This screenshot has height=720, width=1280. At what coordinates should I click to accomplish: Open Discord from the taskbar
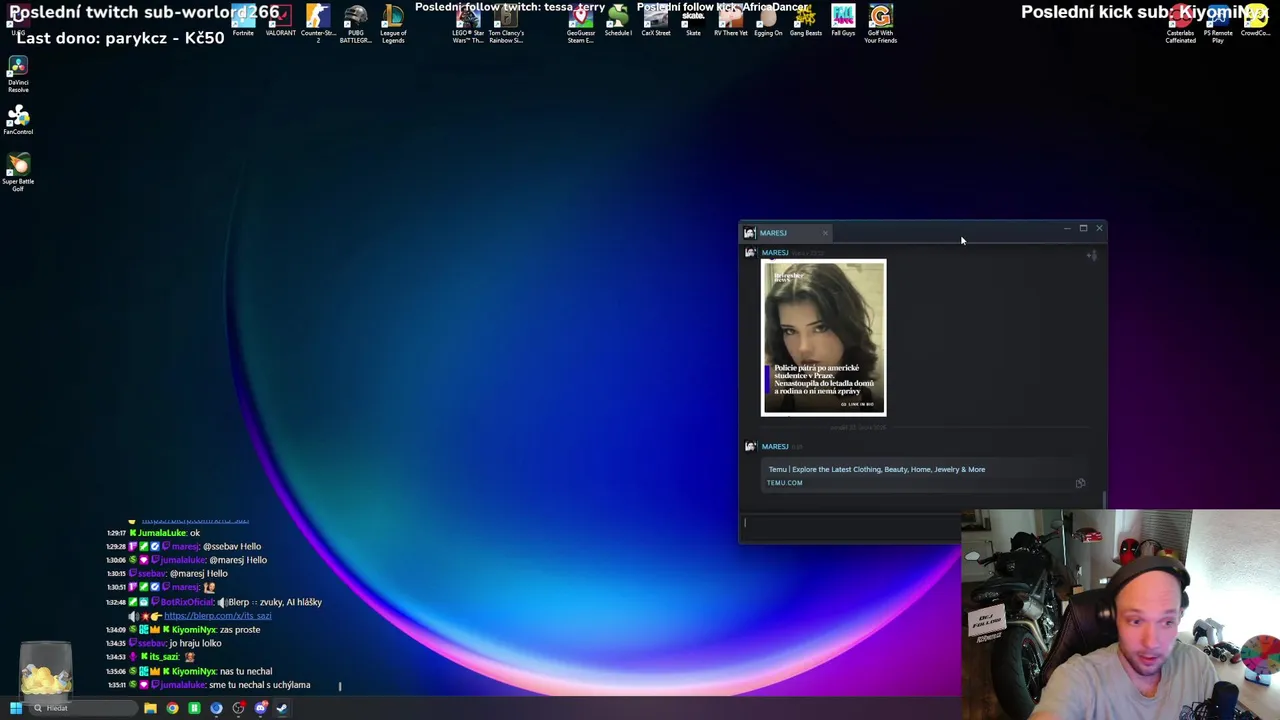pos(260,708)
